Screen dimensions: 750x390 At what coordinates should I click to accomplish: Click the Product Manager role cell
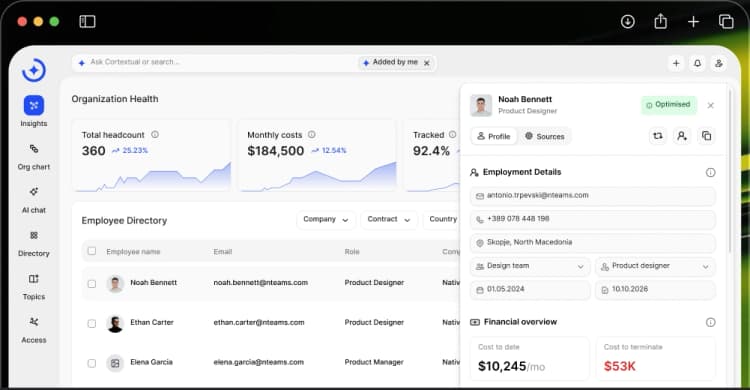[374, 362]
